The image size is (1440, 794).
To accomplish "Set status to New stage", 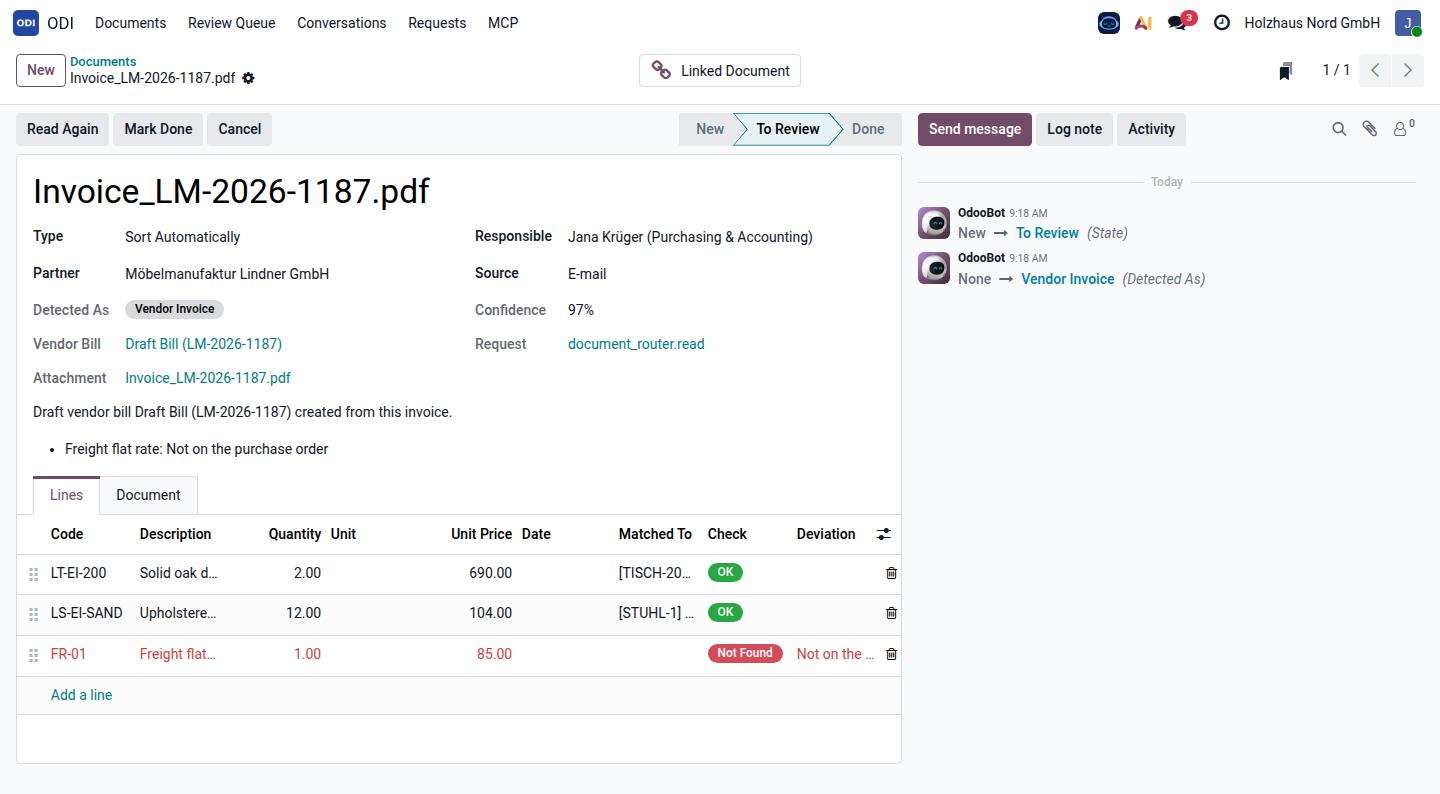I will pyautogui.click(x=708, y=129).
